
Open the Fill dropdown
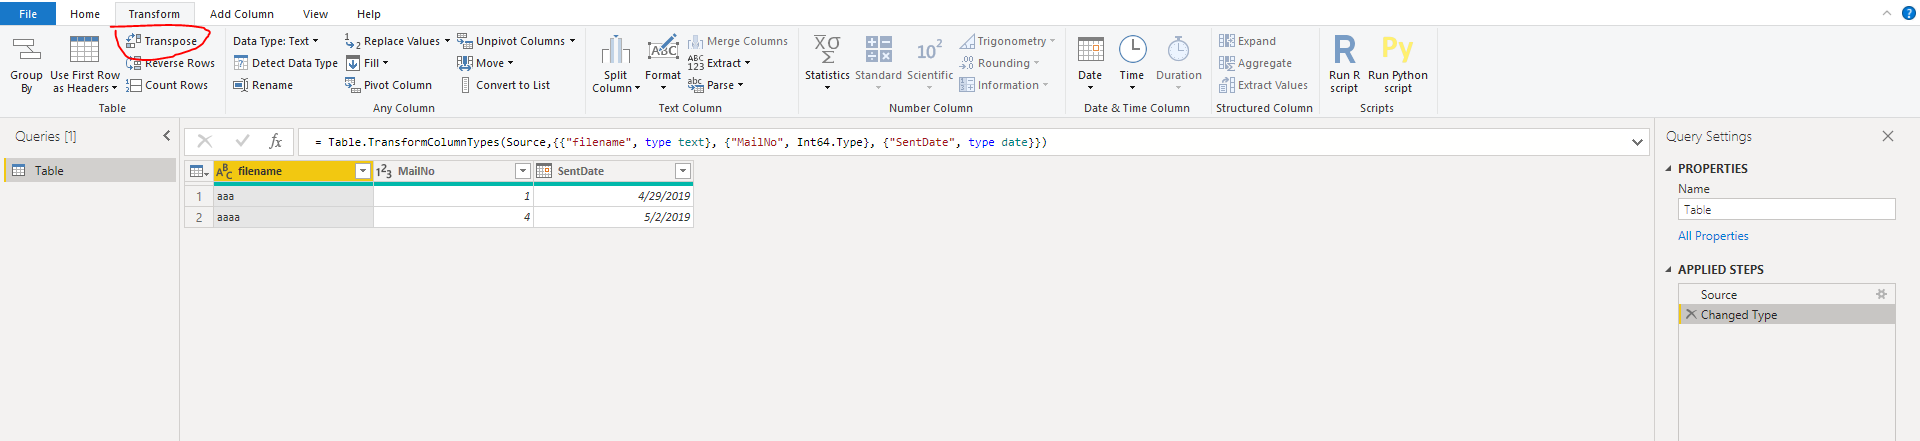pyautogui.click(x=367, y=63)
